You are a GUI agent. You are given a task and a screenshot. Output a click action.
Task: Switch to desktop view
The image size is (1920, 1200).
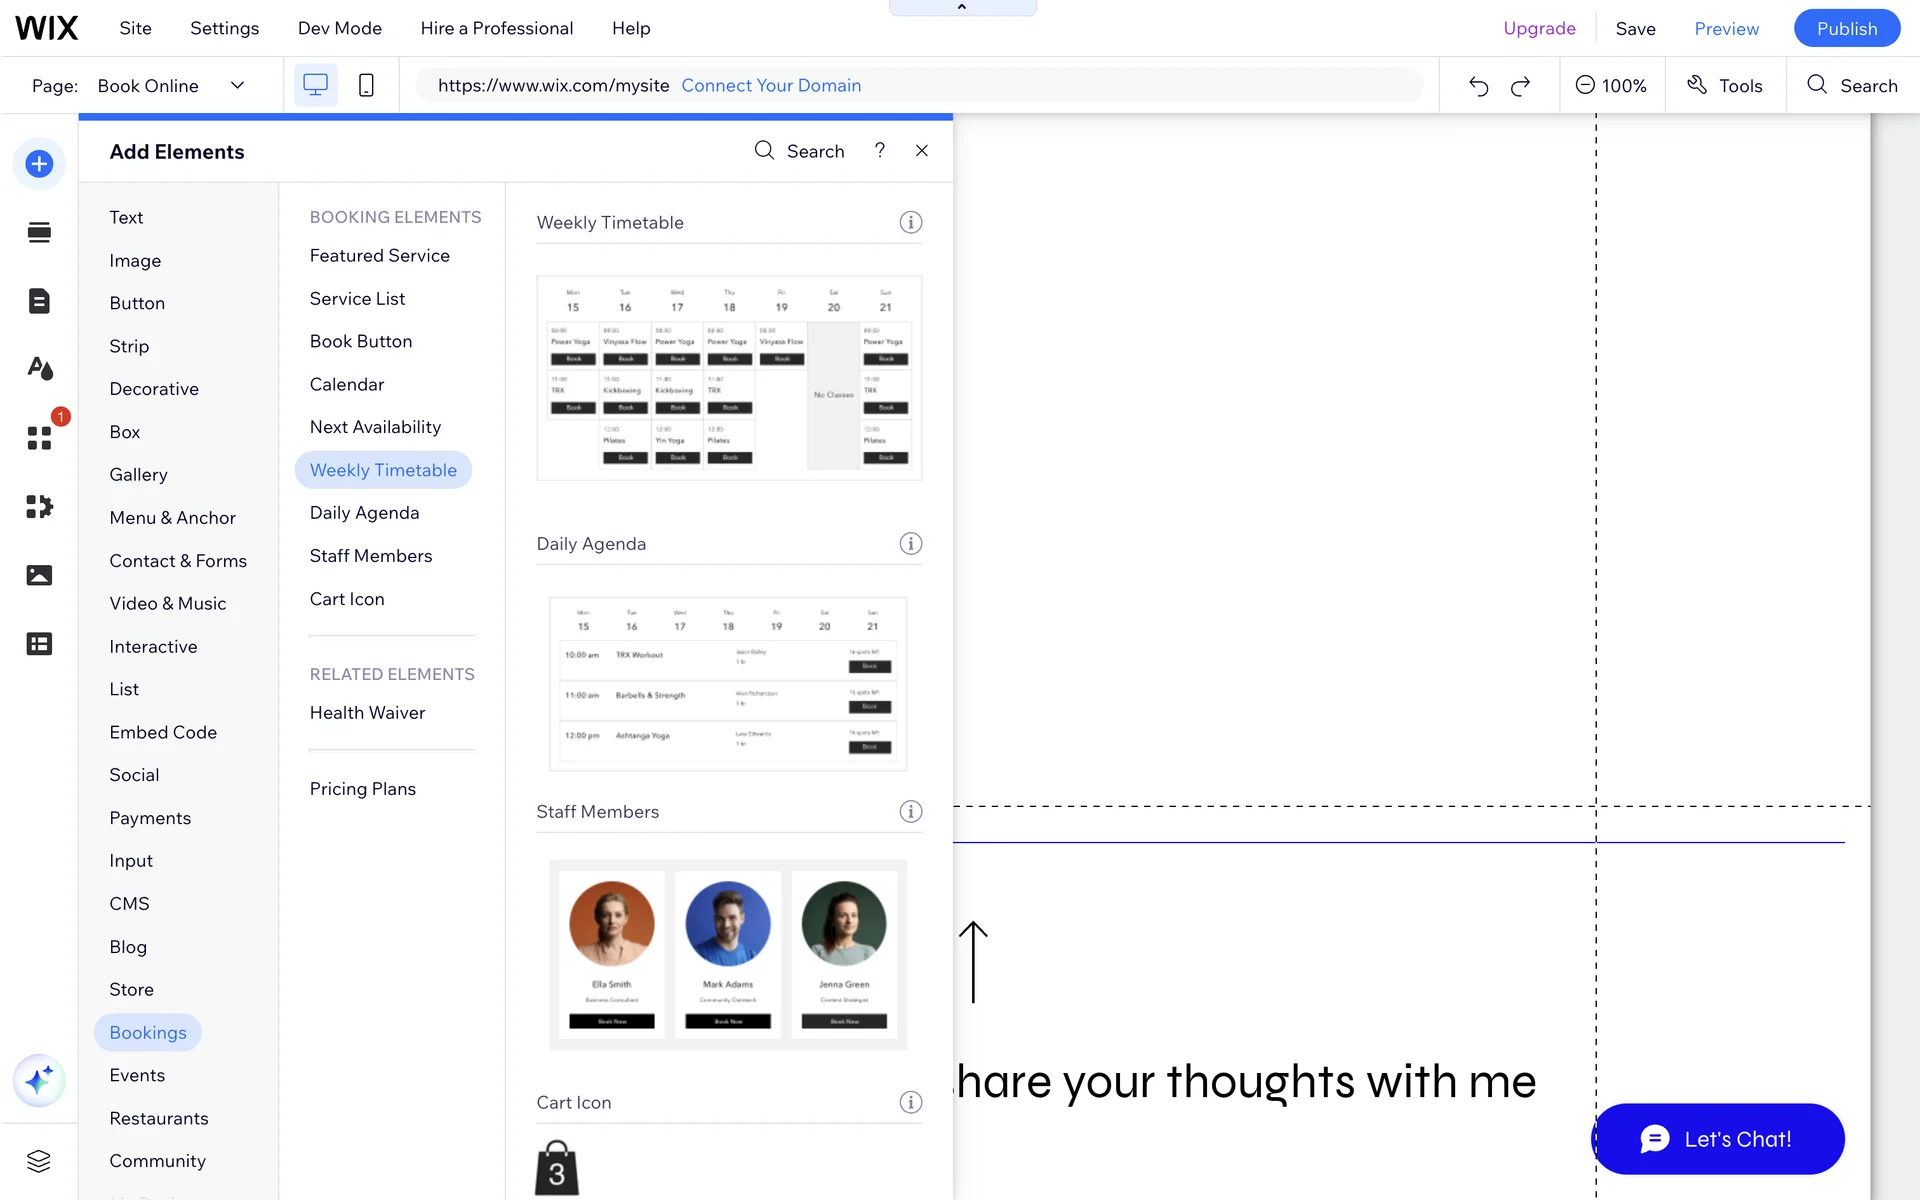(x=315, y=86)
